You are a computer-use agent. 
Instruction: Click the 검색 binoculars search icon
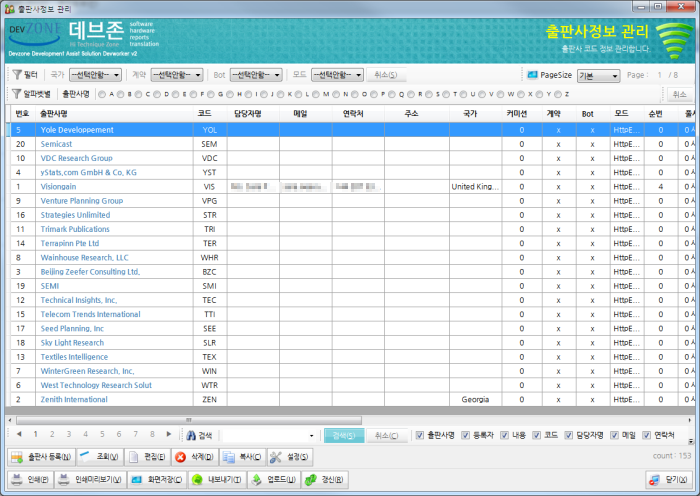click(192, 435)
